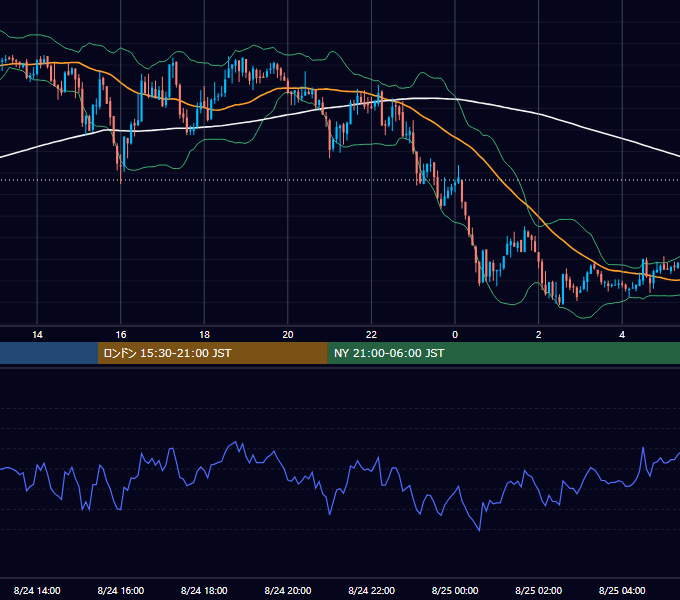
Task: Click the 4 hour label on price chart axis
Action: click(x=622, y=335)
